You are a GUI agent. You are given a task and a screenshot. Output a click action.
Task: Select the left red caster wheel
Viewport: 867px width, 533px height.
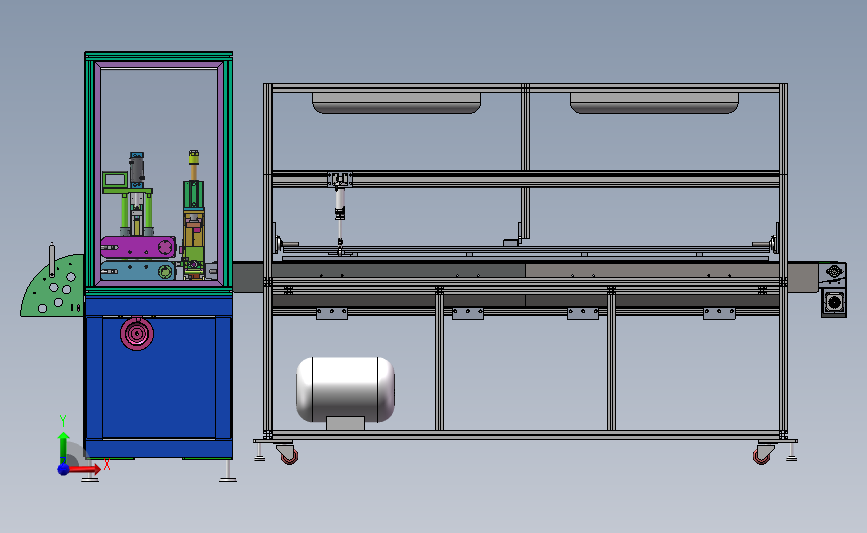coord(288,455)
